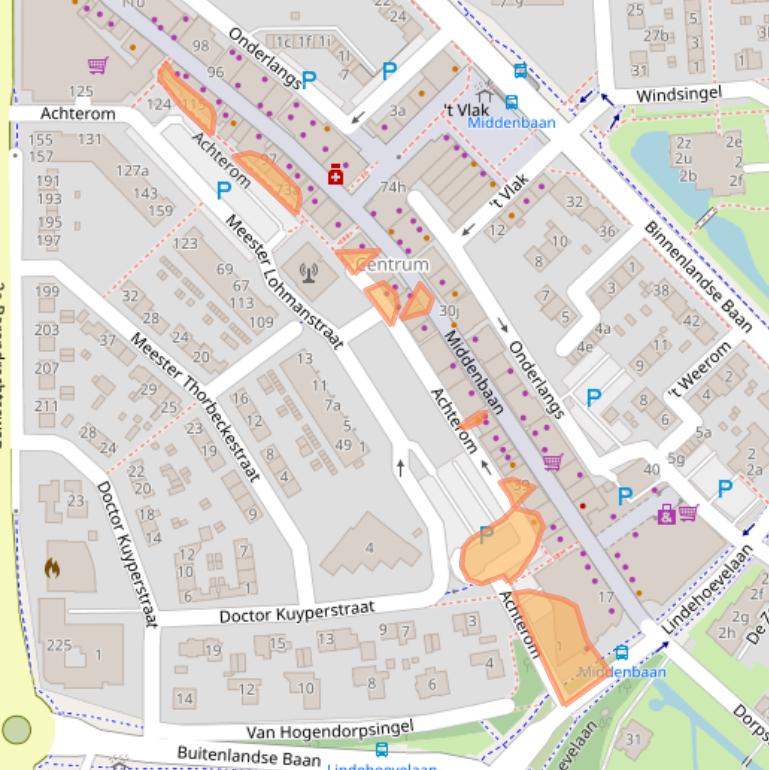Select the shelter icon at 't Vlak
This screenshot has width=769, height=770.
pos(486,91)
